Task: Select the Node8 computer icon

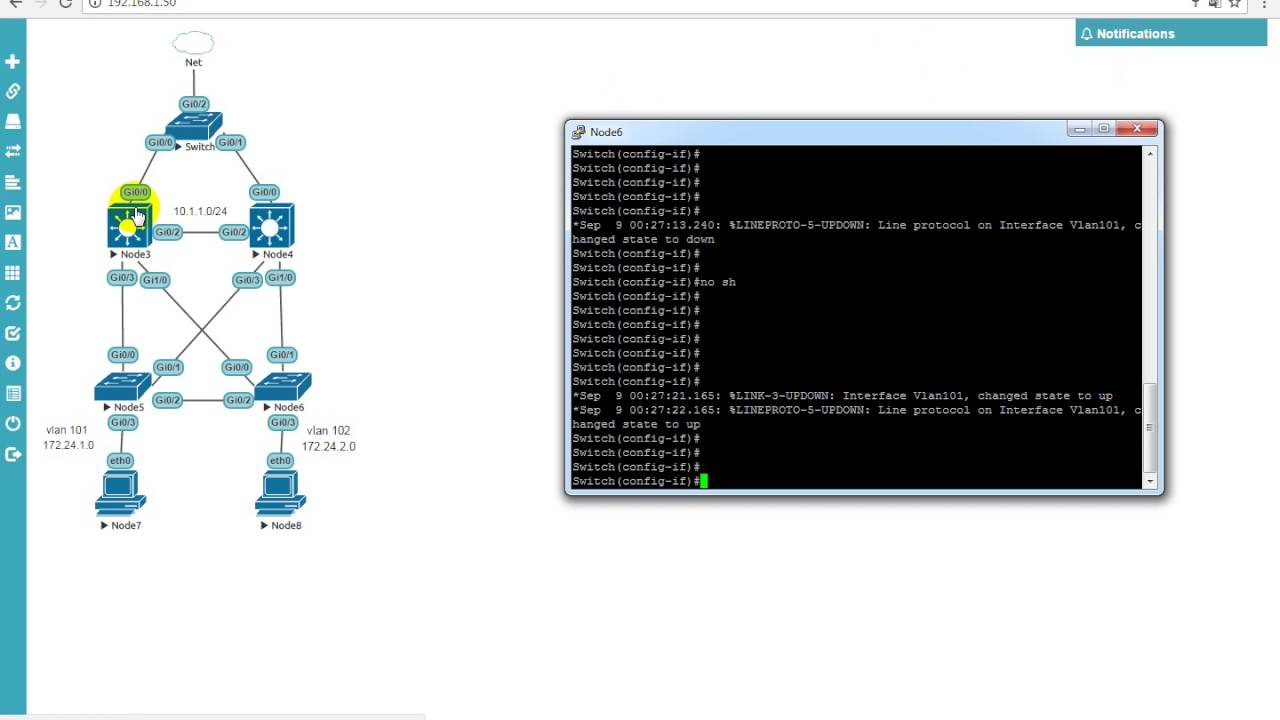Action: click(x=280, y=494)
